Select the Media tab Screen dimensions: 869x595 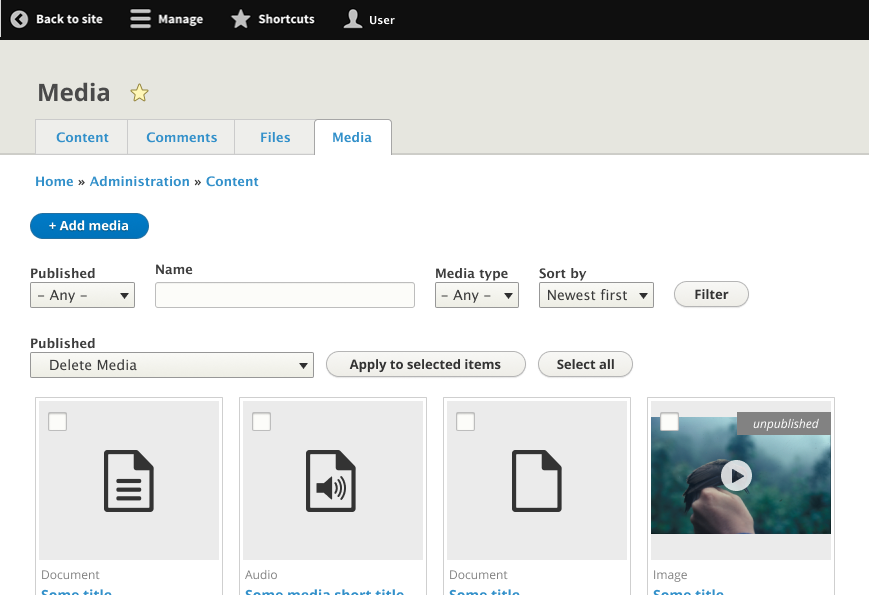tap(352, 137)
